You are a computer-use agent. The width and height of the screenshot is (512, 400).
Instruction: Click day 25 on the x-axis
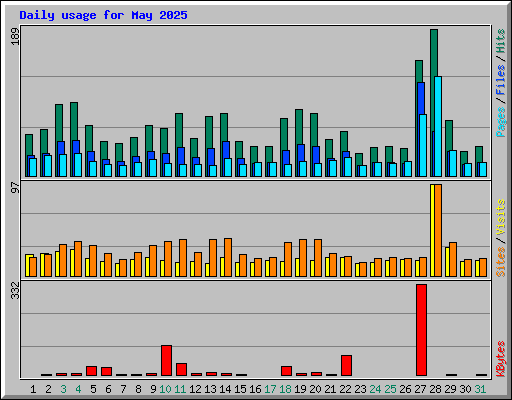coord(390,389)
